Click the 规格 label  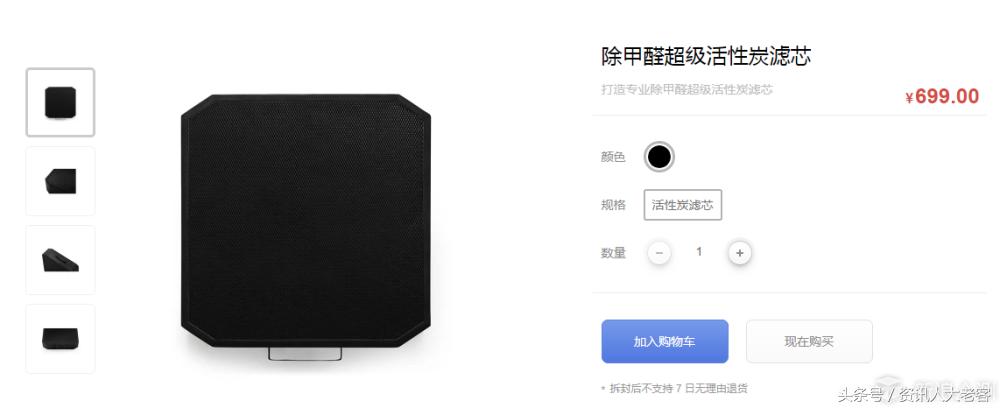click(x=613, y=205)
